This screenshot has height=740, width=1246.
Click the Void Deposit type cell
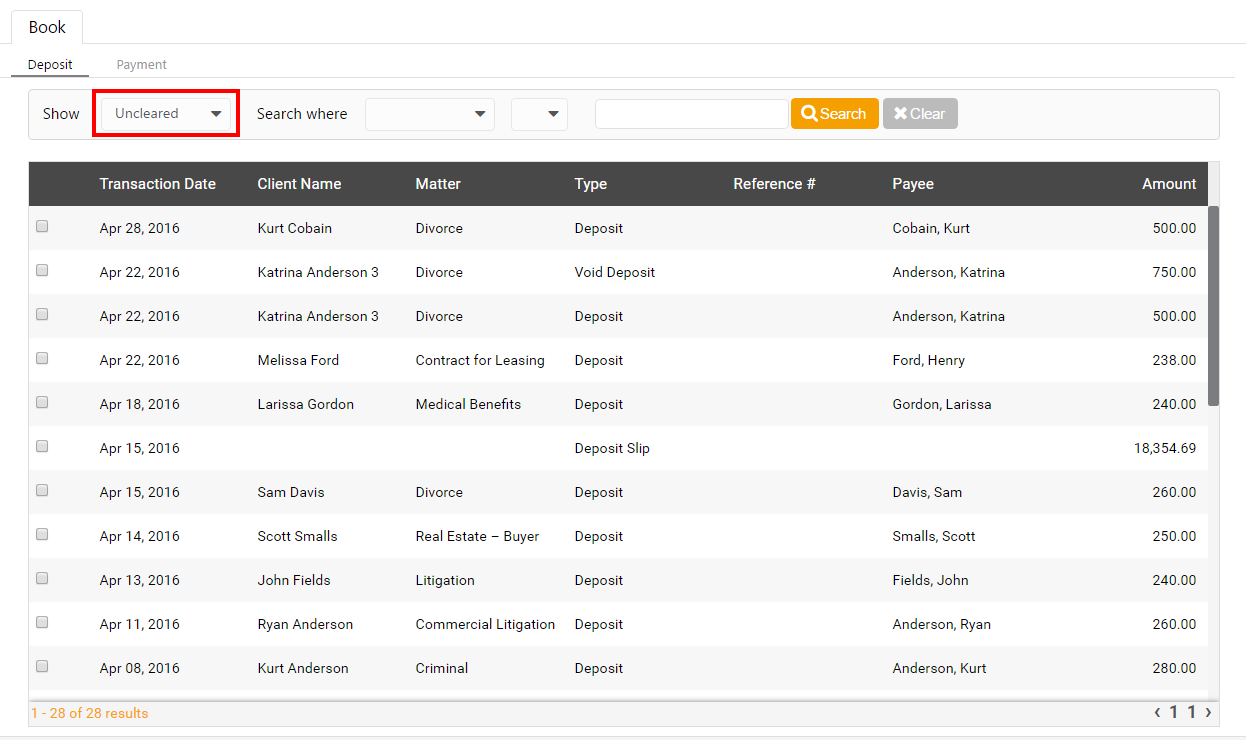coord(615,272)
